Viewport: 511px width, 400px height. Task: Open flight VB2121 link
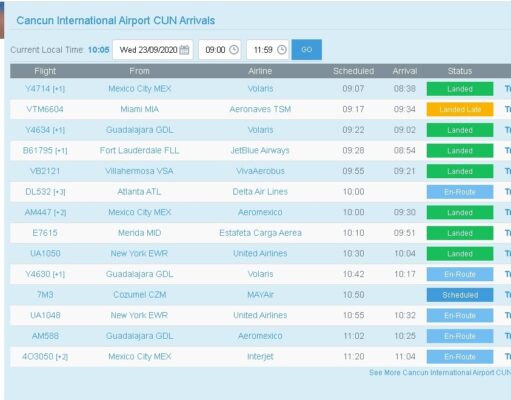pyautogui.click(x=45, y=171)
